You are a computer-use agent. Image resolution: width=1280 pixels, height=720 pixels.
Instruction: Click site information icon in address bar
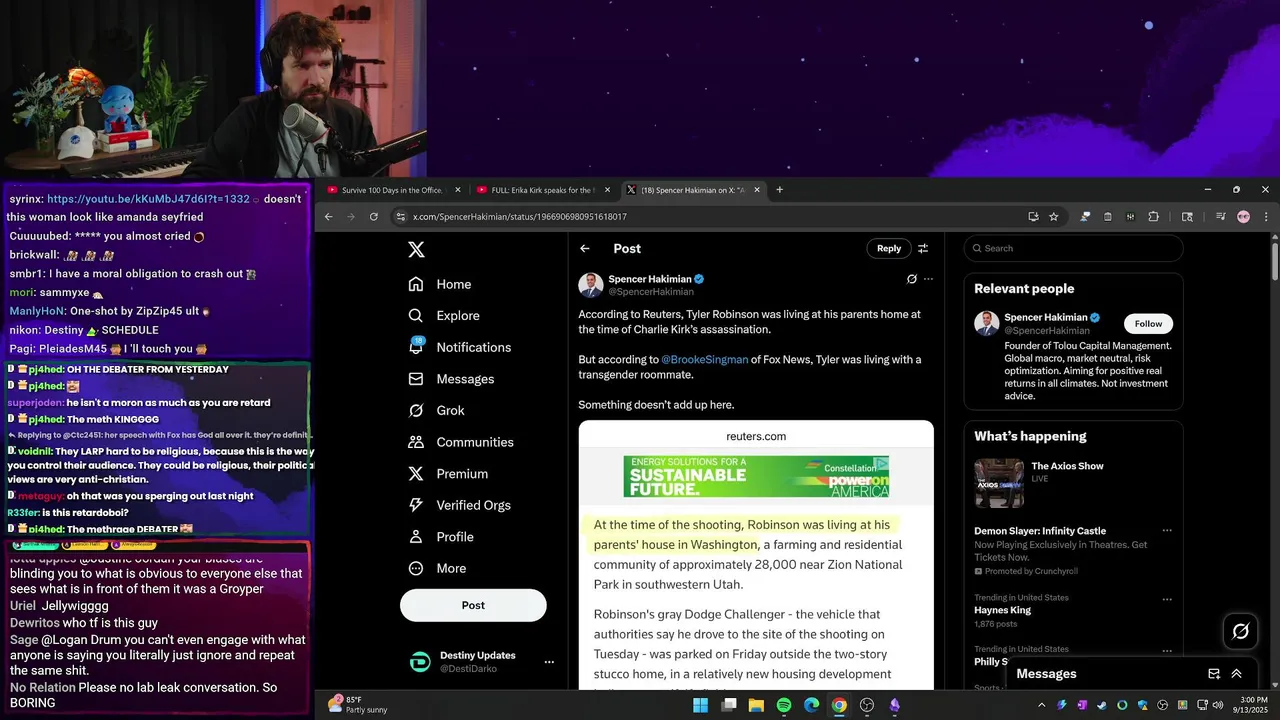tap(401, 216)
